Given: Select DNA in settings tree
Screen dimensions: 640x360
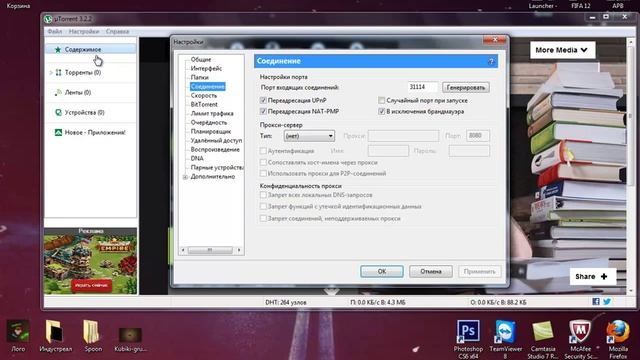Looking at the screenshot, I should click(197, 158).
